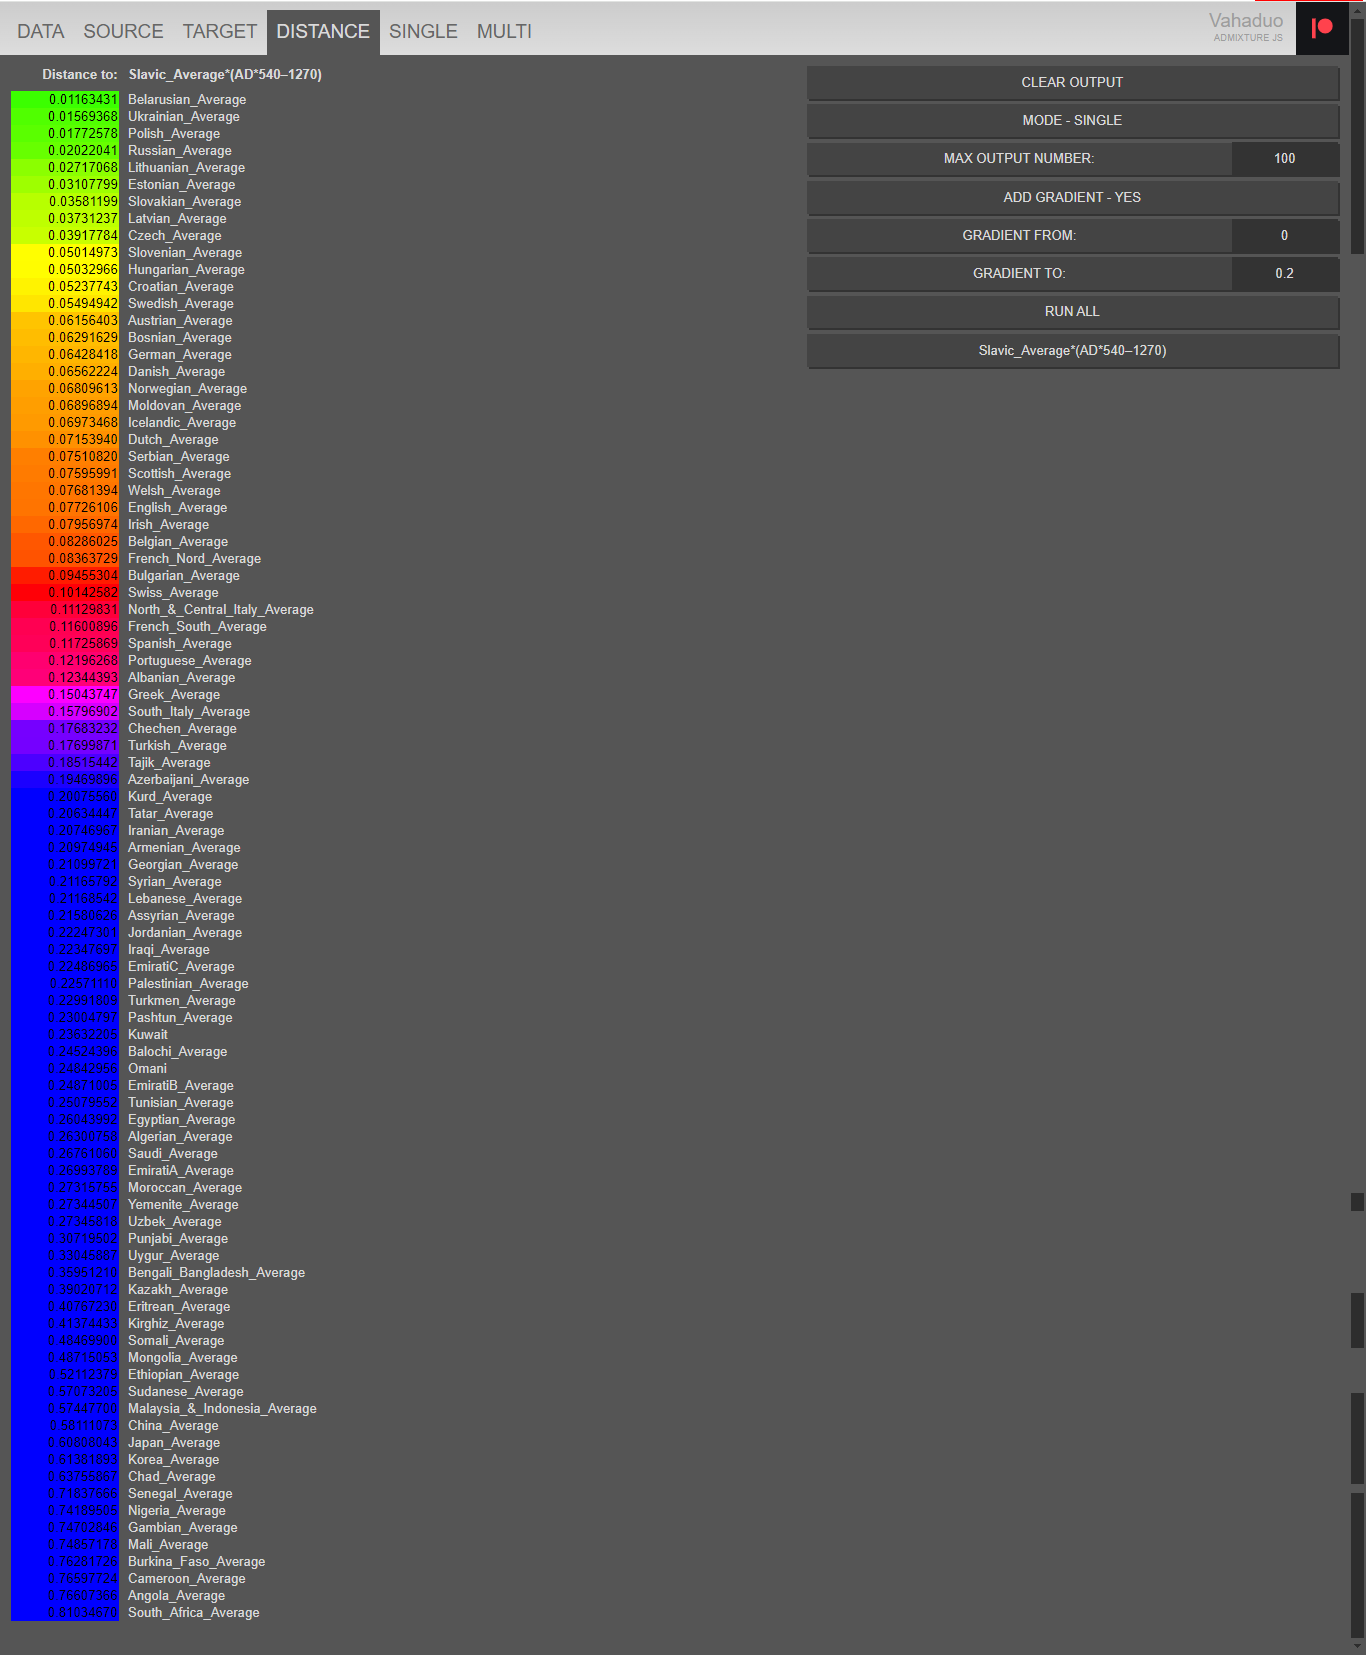Select the Polish_Average entry
Image resolution: width=1366 pixels, height=1655 pixels.
click(x=174, y=134)
